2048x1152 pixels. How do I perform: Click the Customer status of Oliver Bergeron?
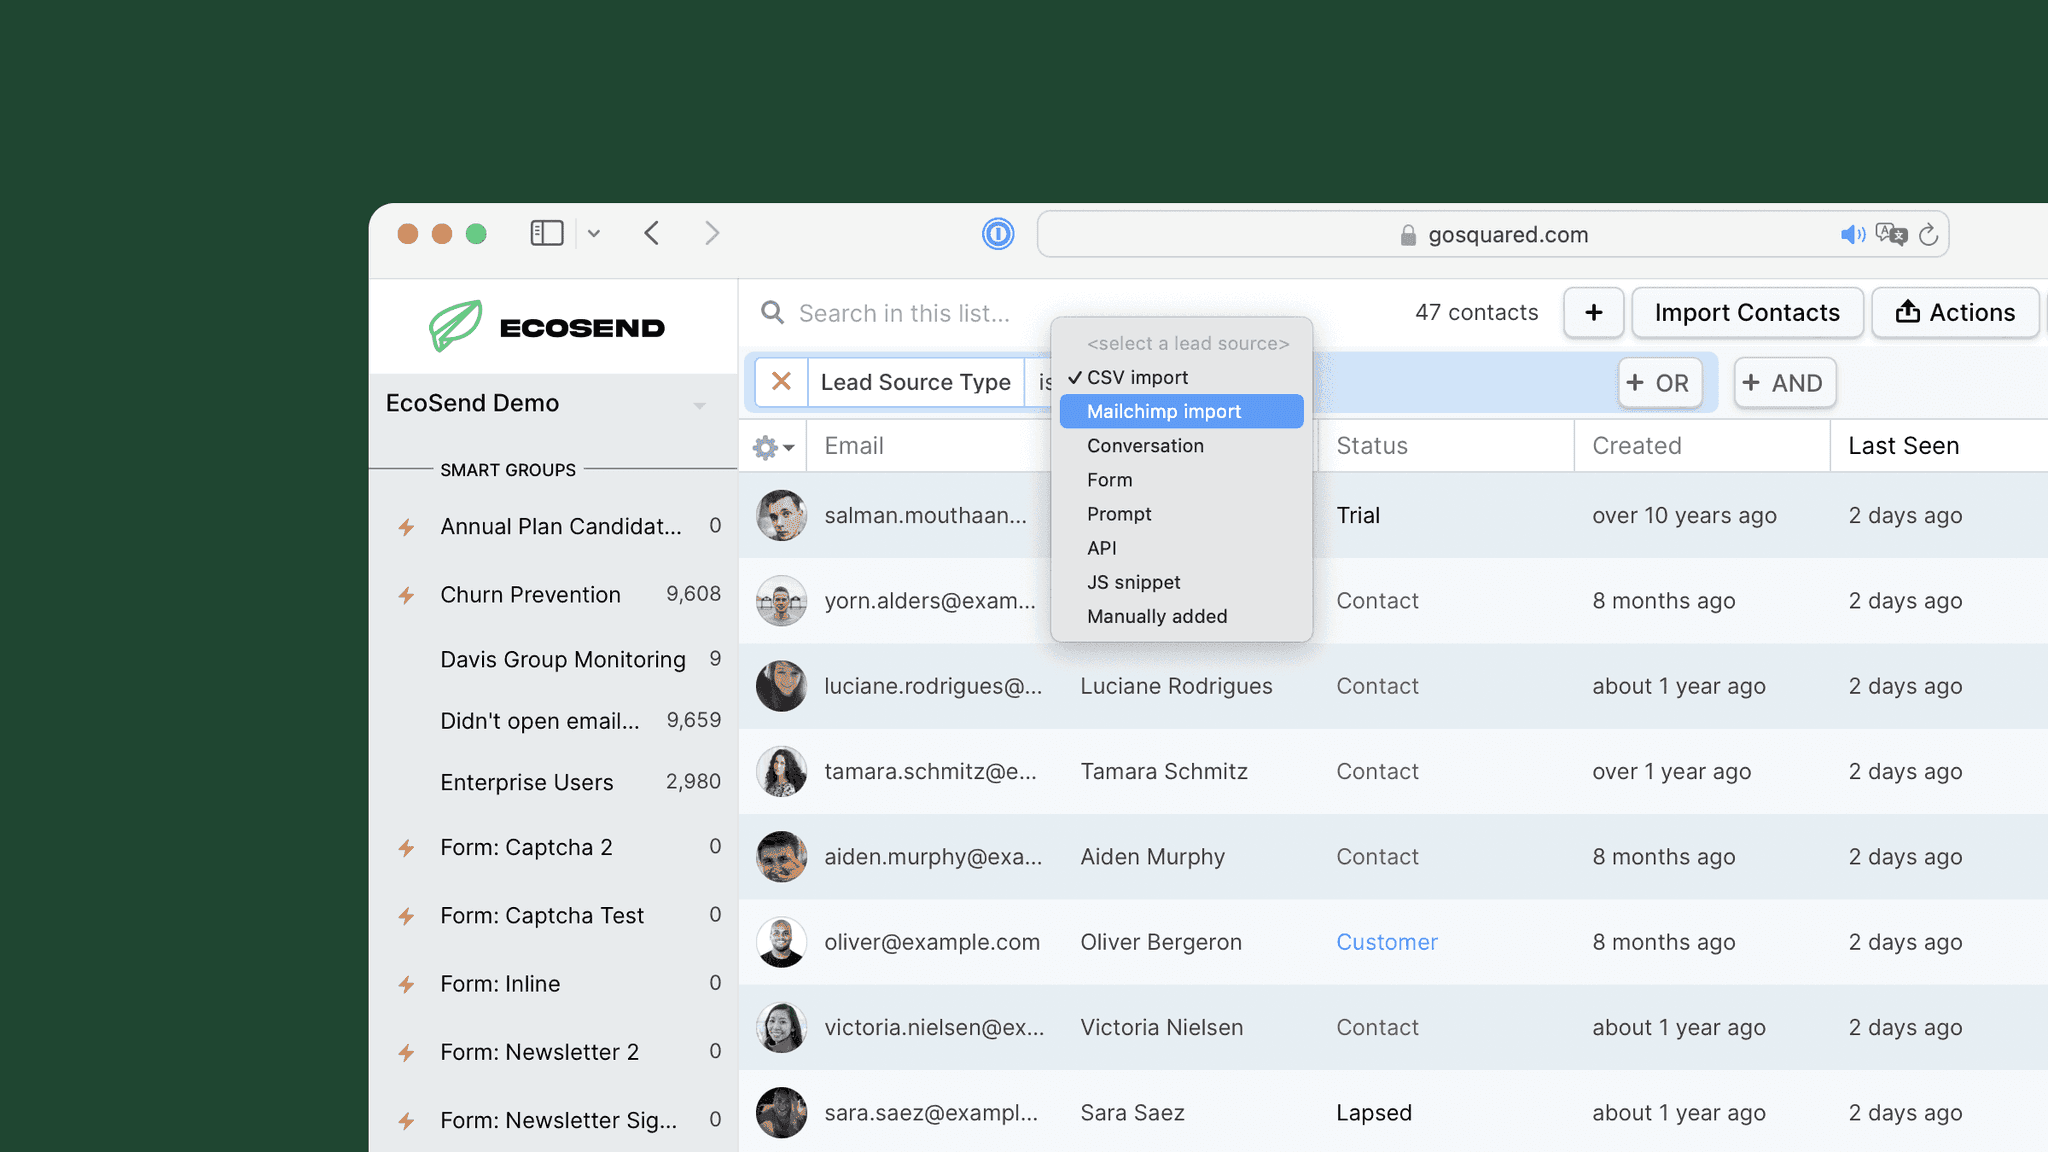pos(1387,942)
